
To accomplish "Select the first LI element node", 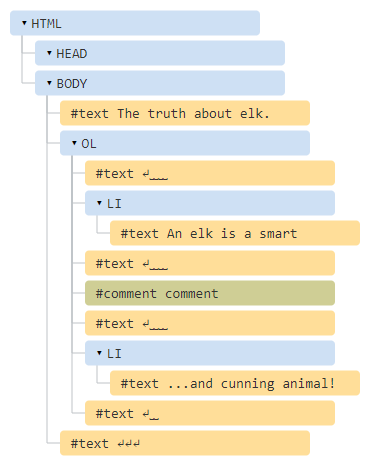I will 210,203.
